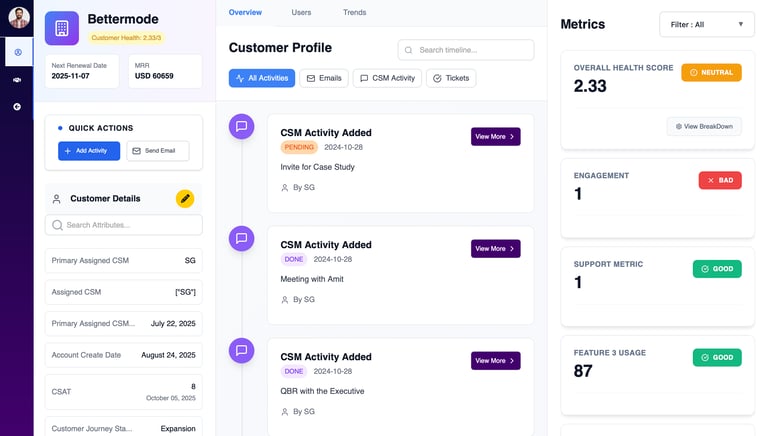Viewport: 768px width, 436px height.
Task: Select the row showing July 22, 2025
Action: click(123, 323)
